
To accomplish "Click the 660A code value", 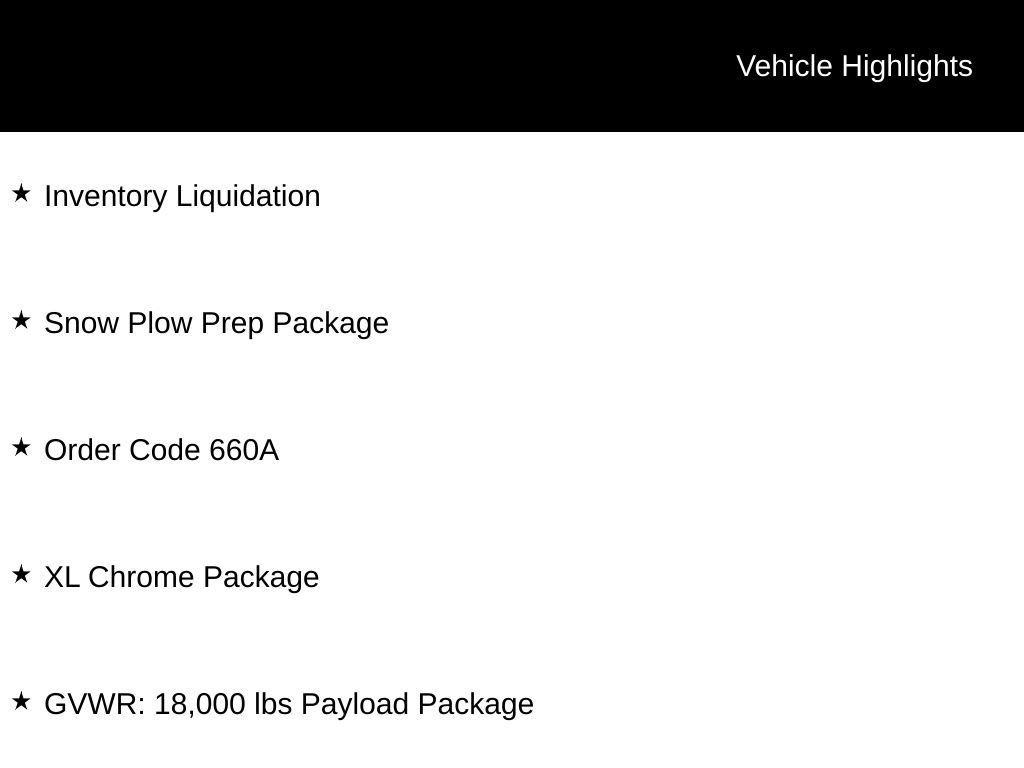I will pos(244,450).
